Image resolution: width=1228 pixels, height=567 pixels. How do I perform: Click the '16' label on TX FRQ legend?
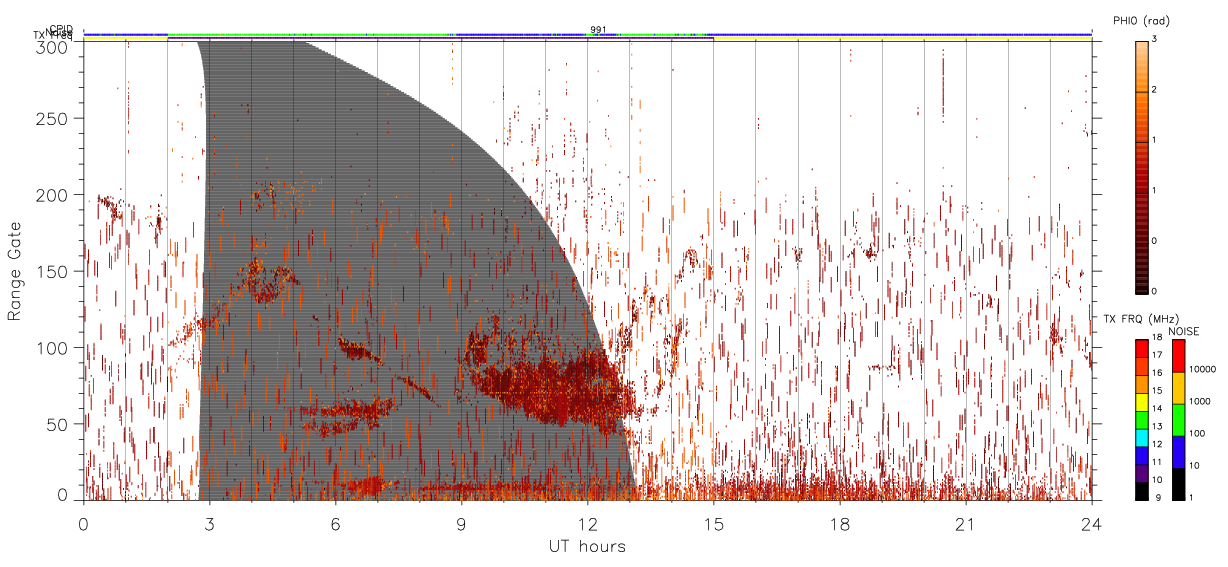[1159, 373]
